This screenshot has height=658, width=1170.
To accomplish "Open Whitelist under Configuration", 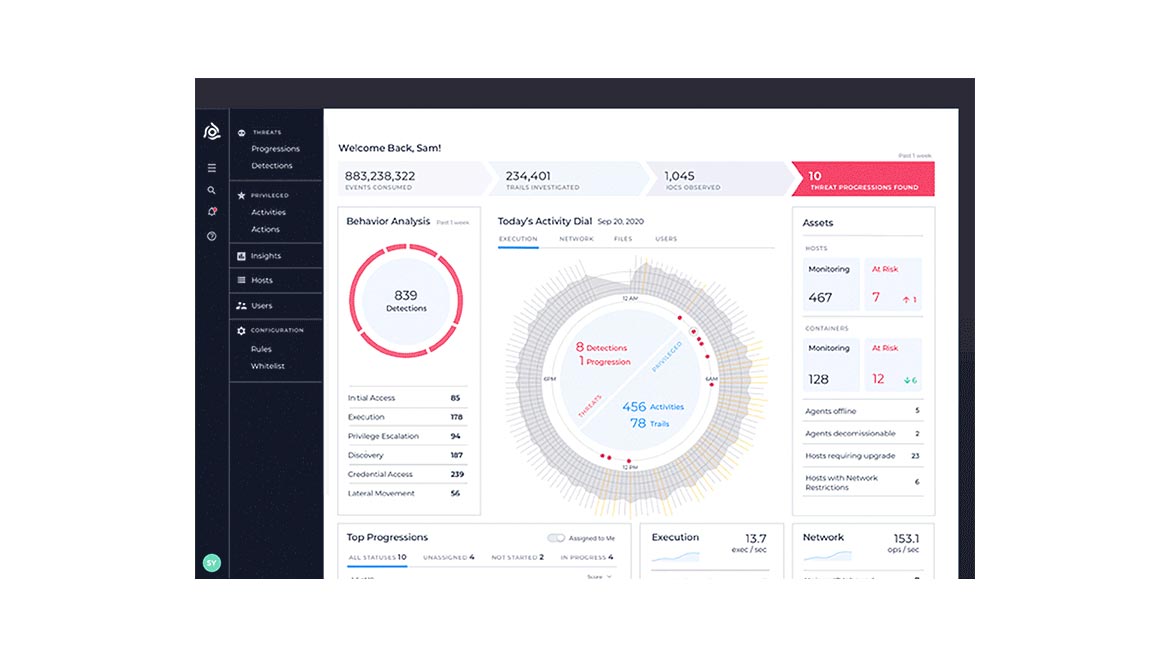I will tap(267, 366).
